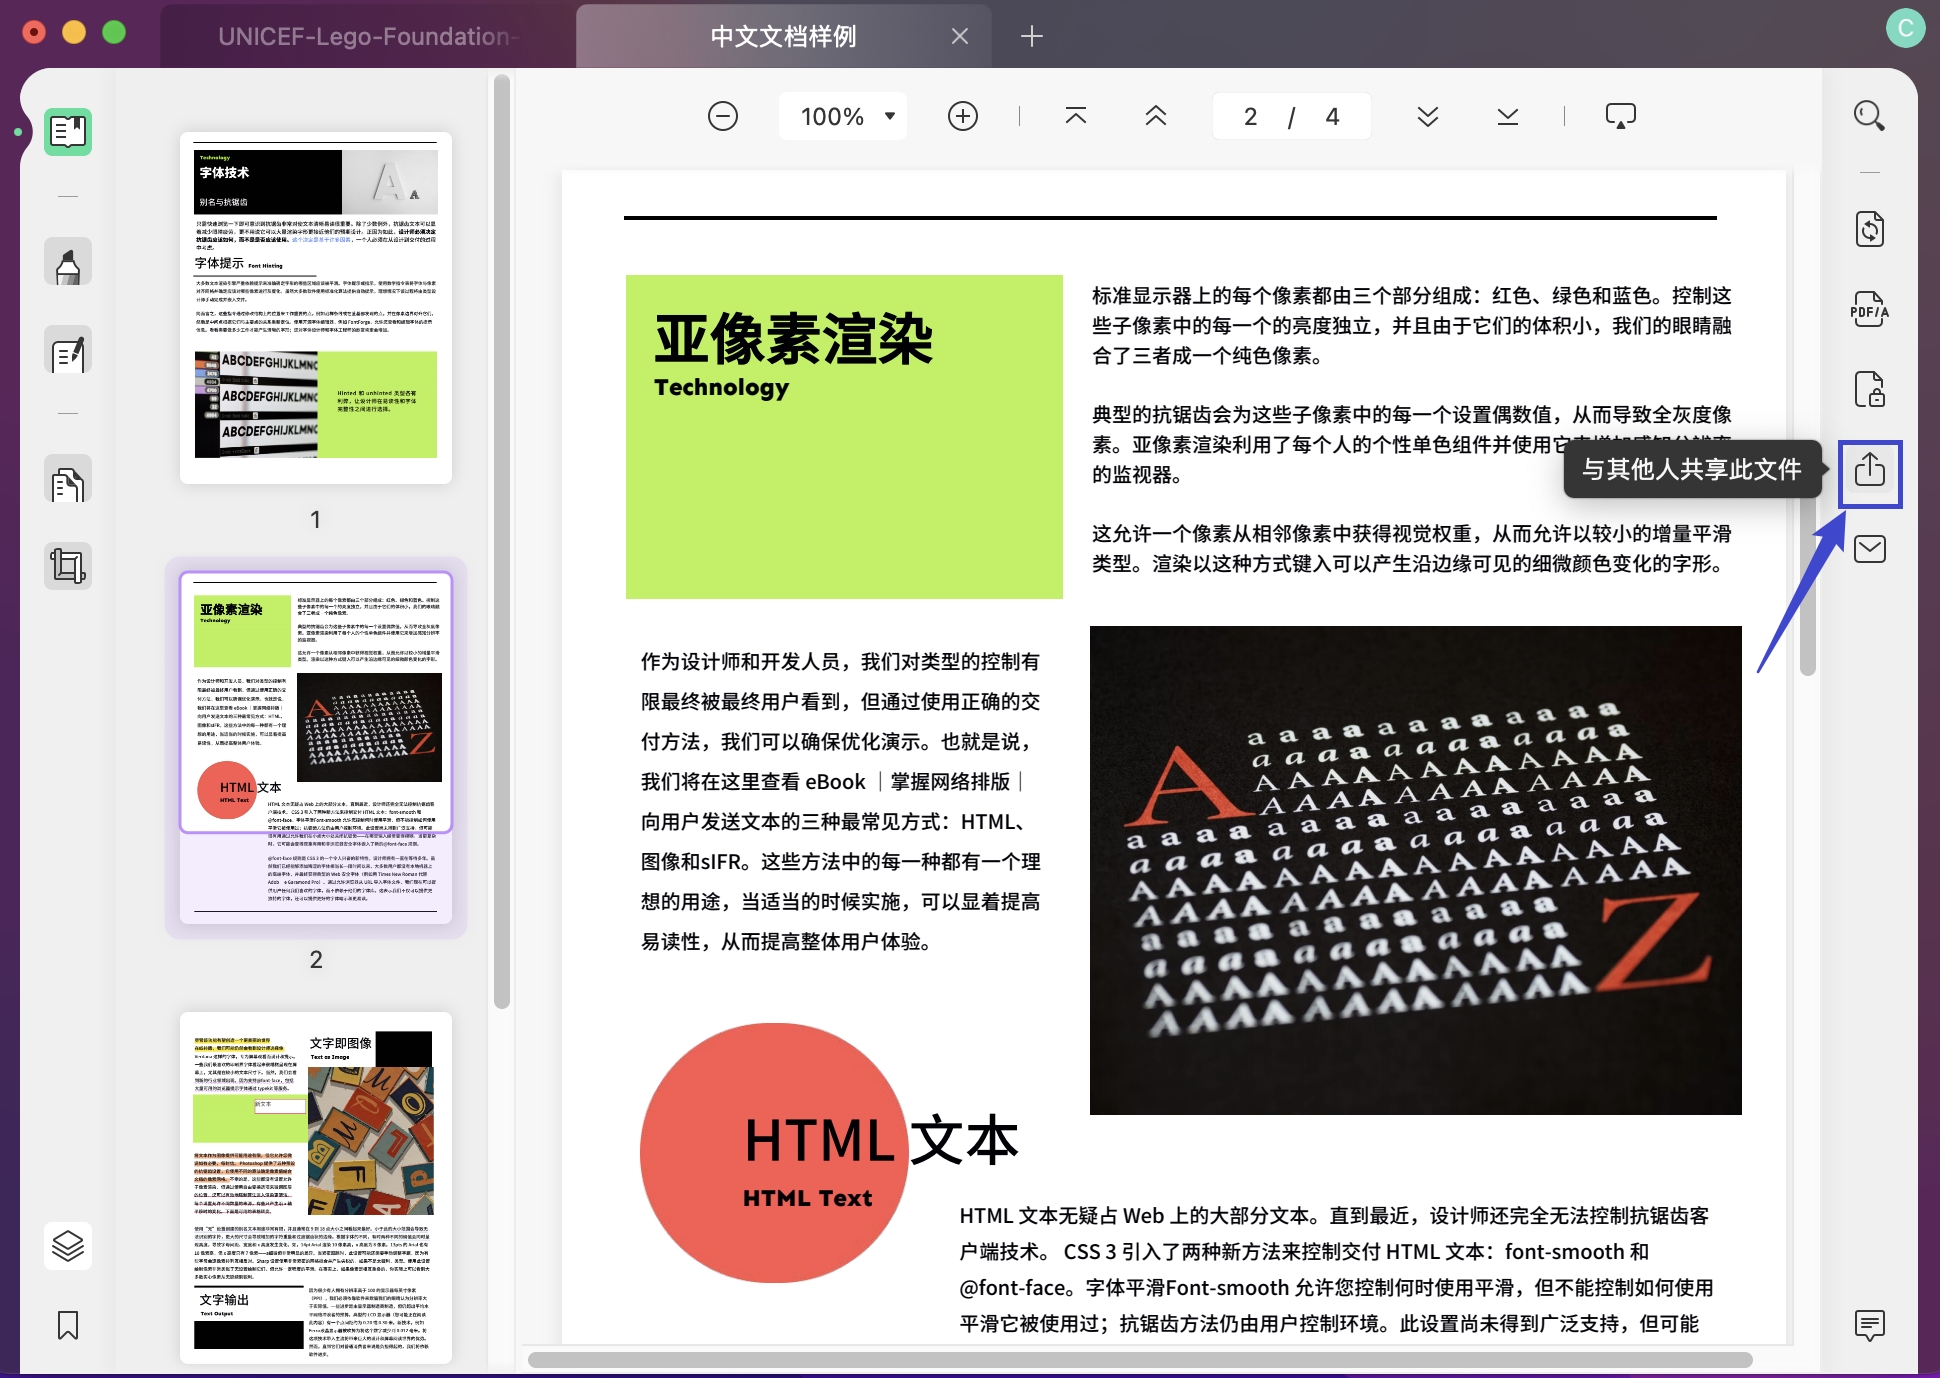The image size is (1940, 1378).
Task: Click the 亚像素渲染 heading
Action: 794,340
